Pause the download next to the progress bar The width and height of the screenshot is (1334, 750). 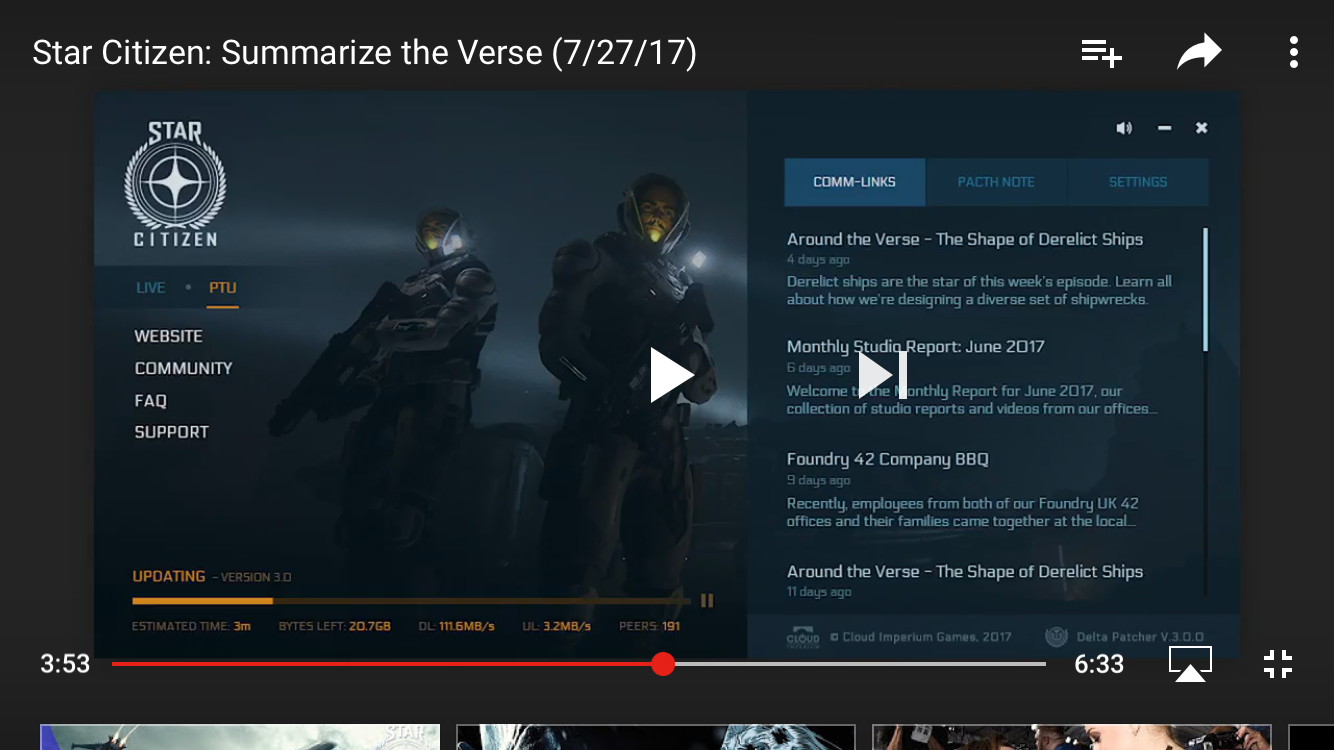[x=707, y=600]
